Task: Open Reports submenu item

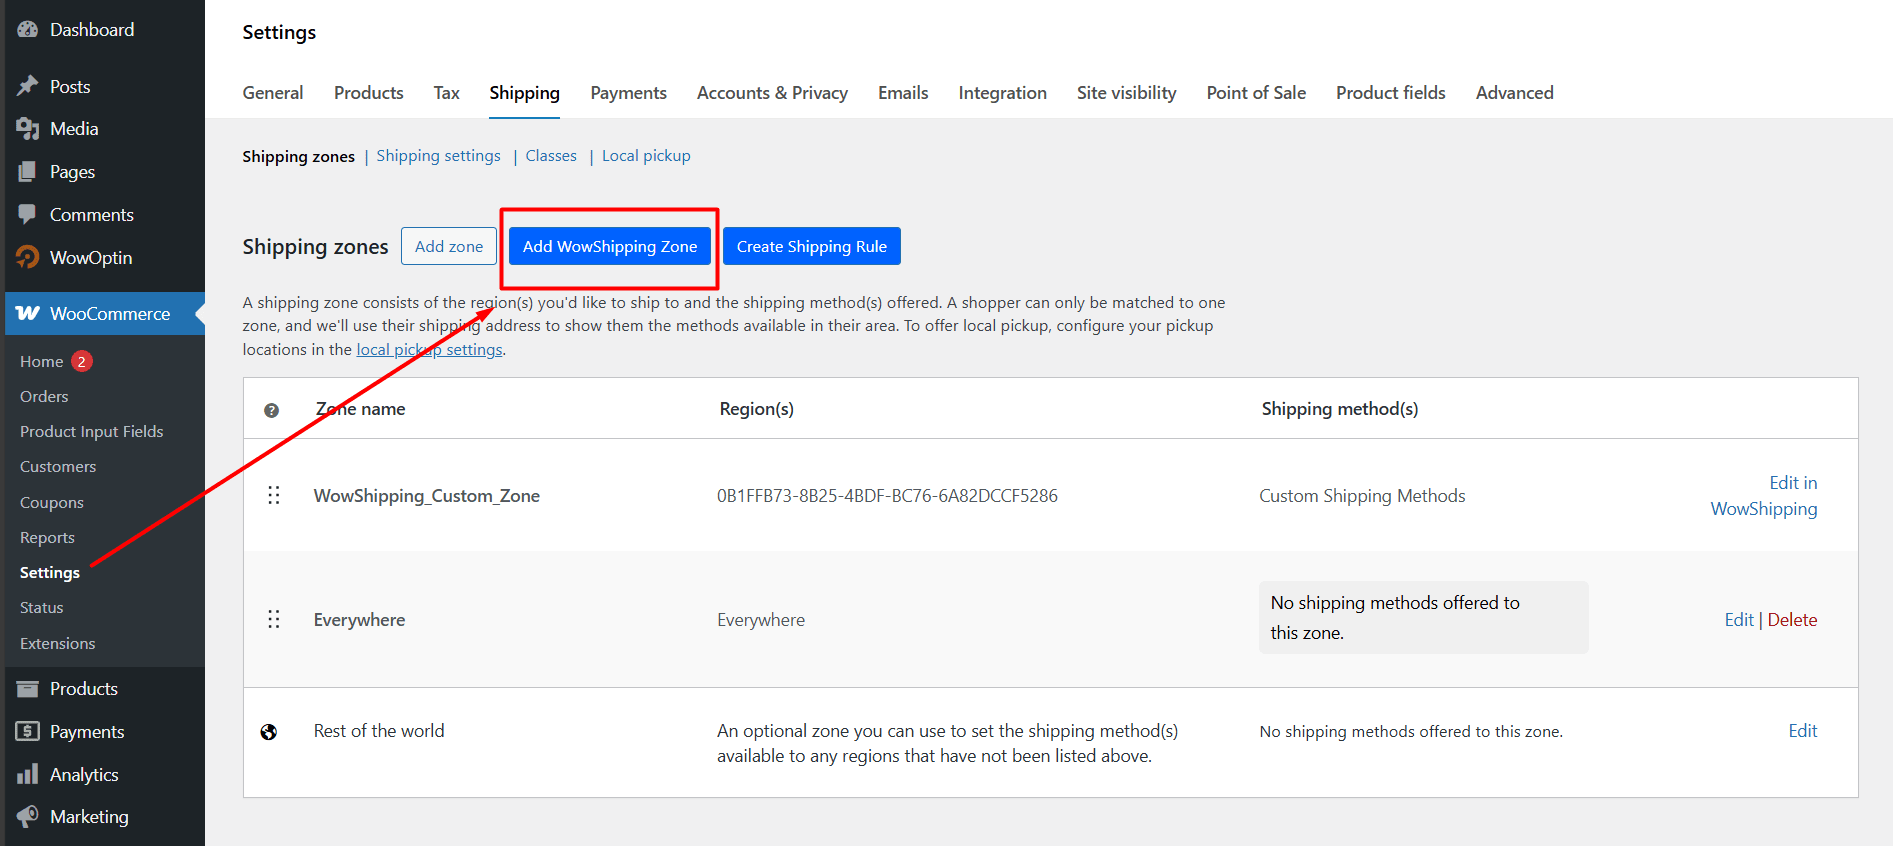Action: (x=47, y=538)
